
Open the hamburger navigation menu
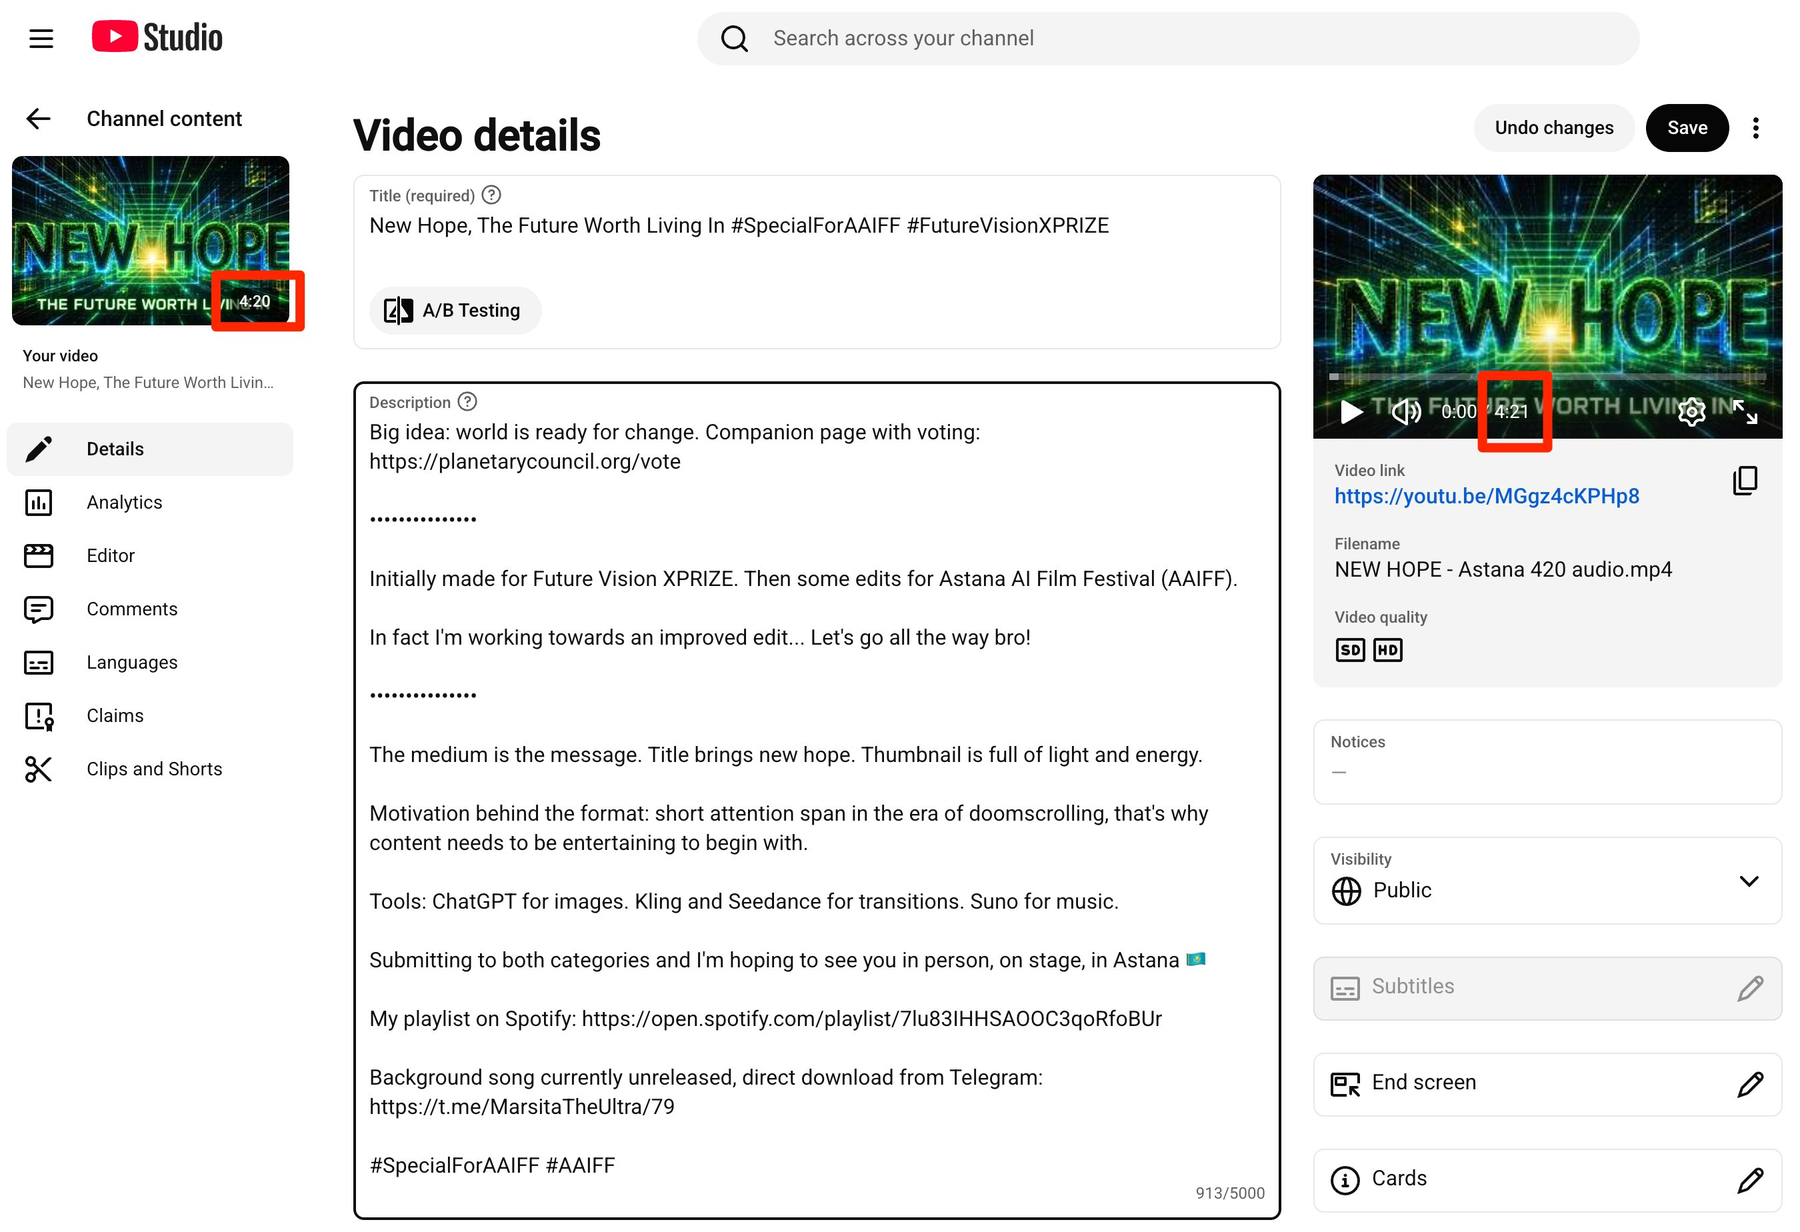(41, 39)
